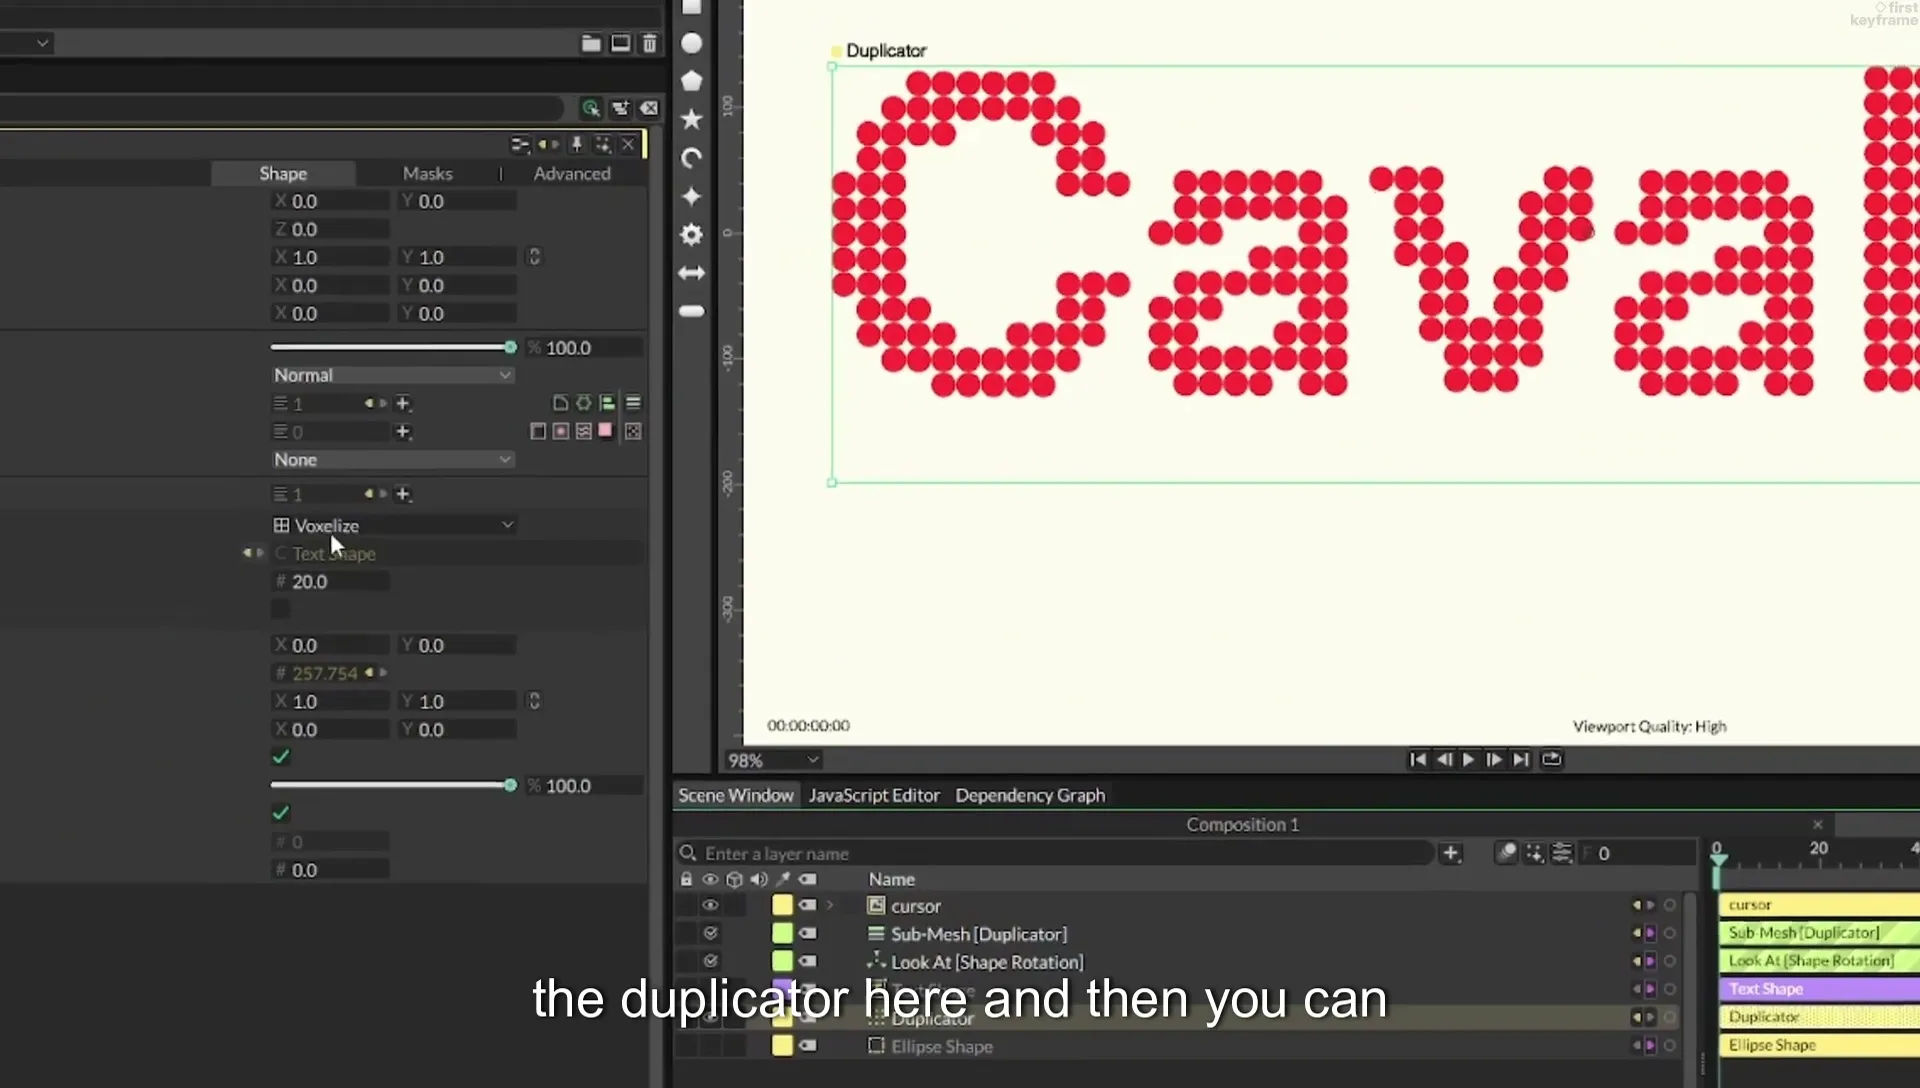Toggle visibility of Sub-Mesh [Duplicator] layer
Screen dimensions: 1920x1088
[710, 933]
